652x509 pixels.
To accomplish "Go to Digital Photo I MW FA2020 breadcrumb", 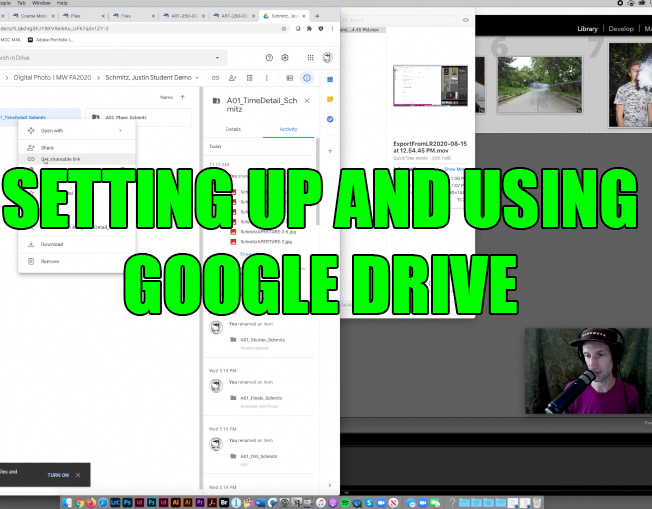I will point(52,78).
